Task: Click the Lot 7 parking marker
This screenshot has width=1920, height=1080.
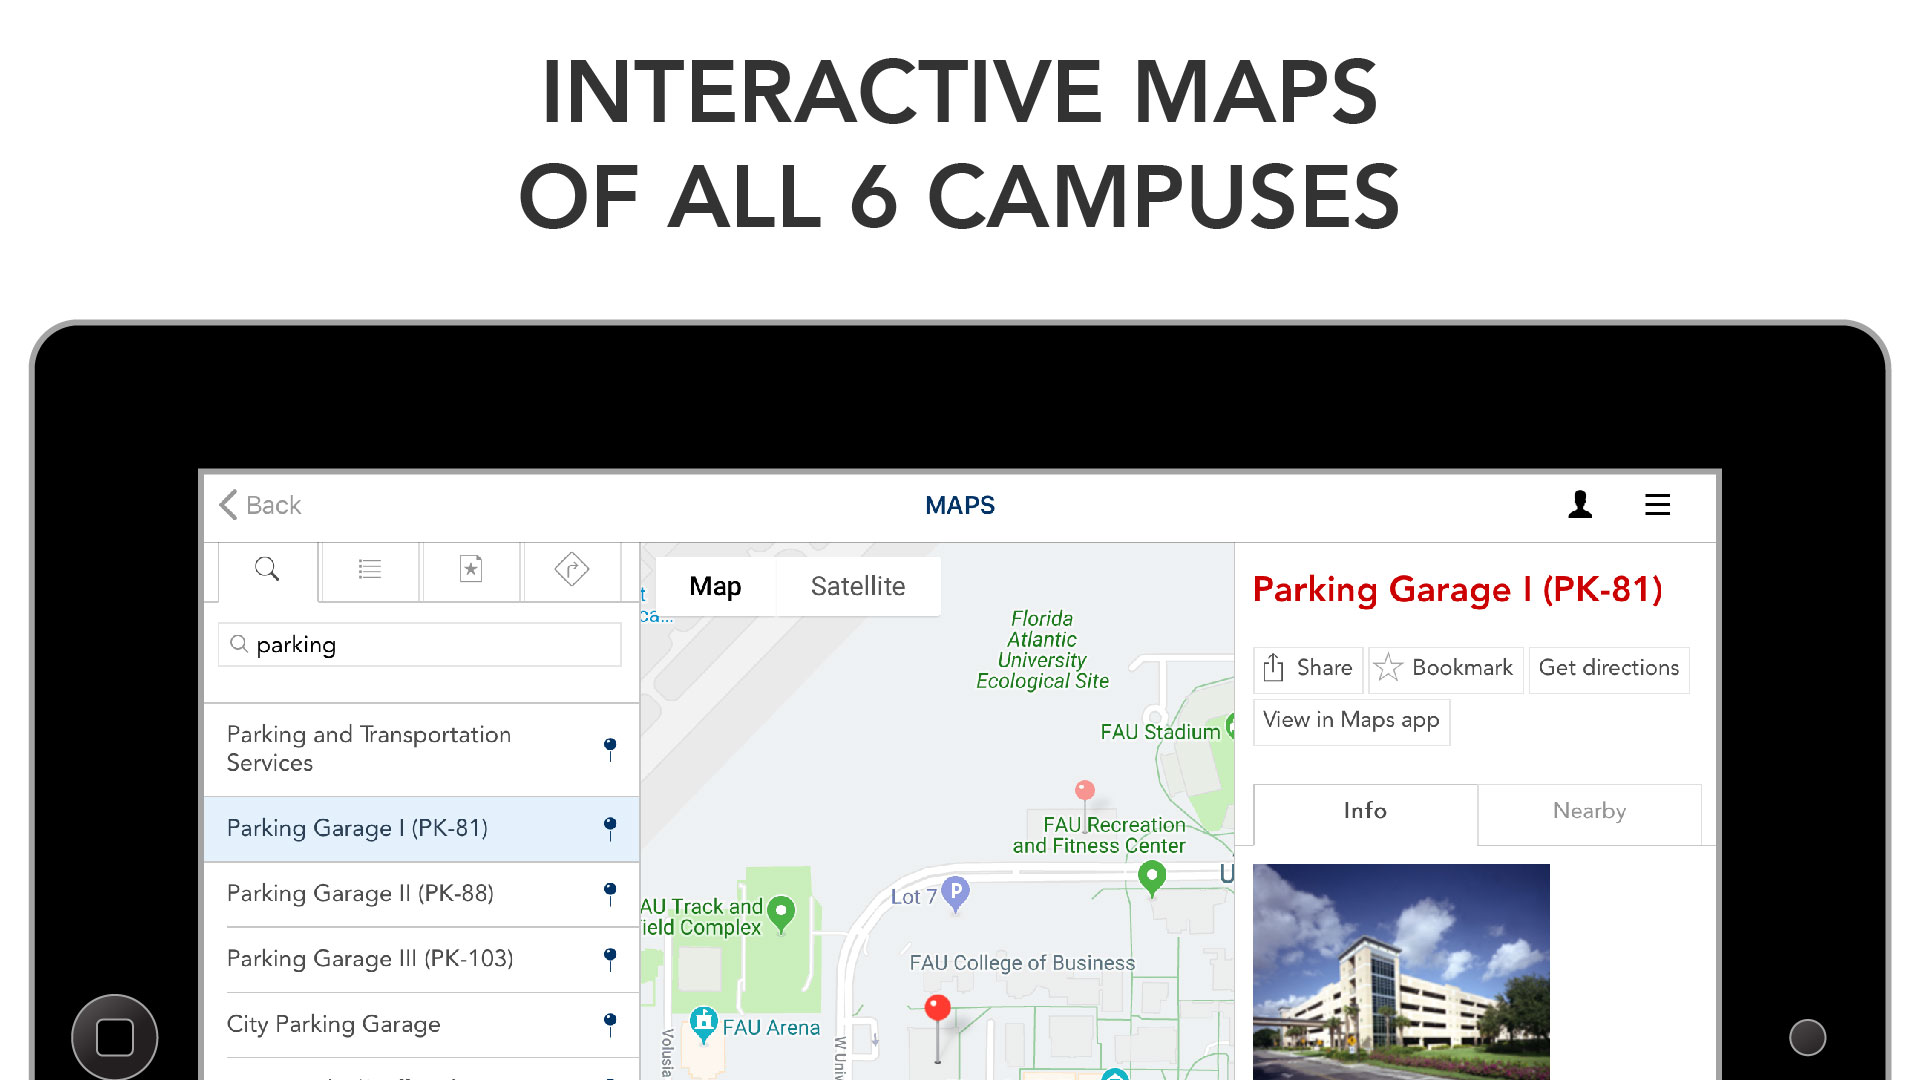Action: coord(955,891)
